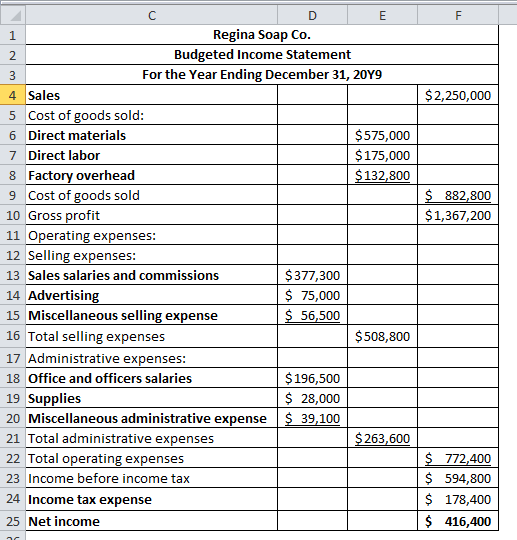Select the $56,500 cell
Image resolution: width=517 pixels, height=540 pixels.
(312, 315)
